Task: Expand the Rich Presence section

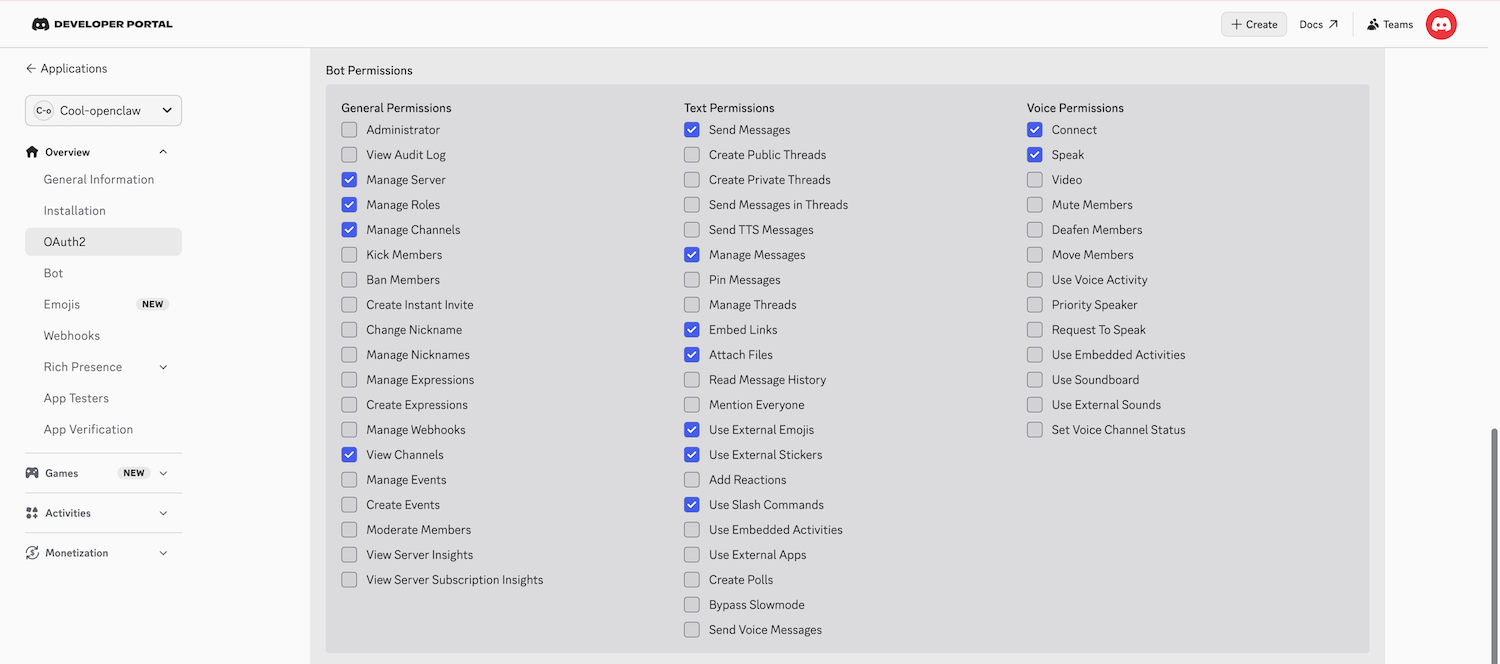Action: pyautogui.click(x=163, y=366)
